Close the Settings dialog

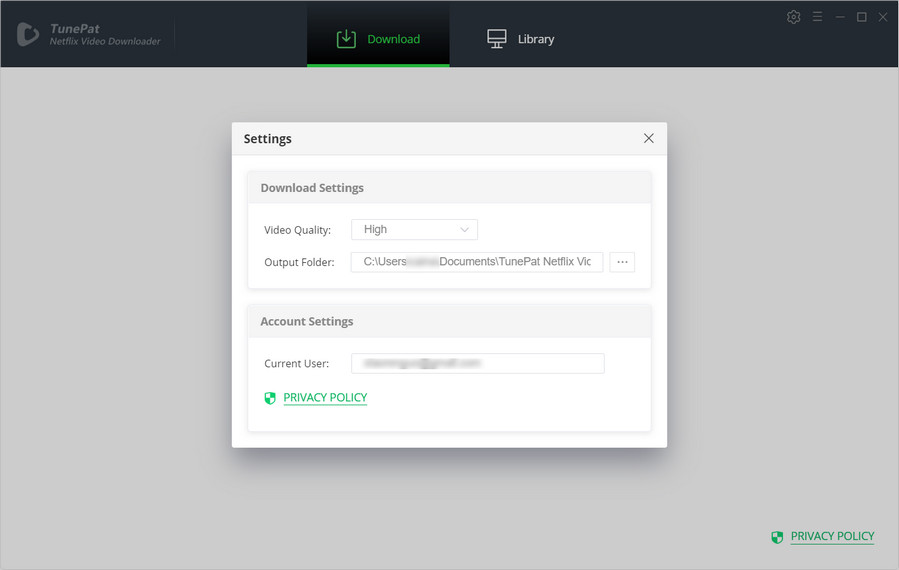648,138
